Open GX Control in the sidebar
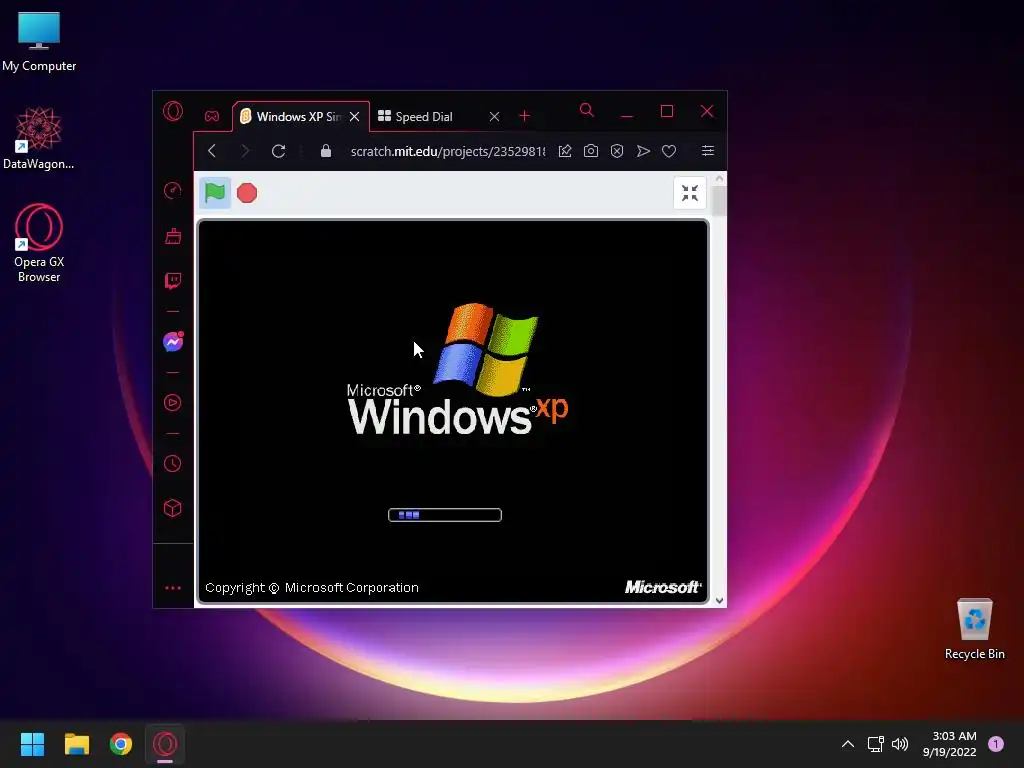 (172, 190)
